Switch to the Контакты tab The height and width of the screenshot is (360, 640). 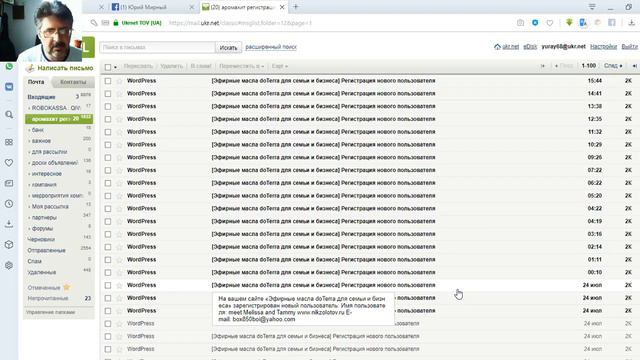click(x=73, y=82)
